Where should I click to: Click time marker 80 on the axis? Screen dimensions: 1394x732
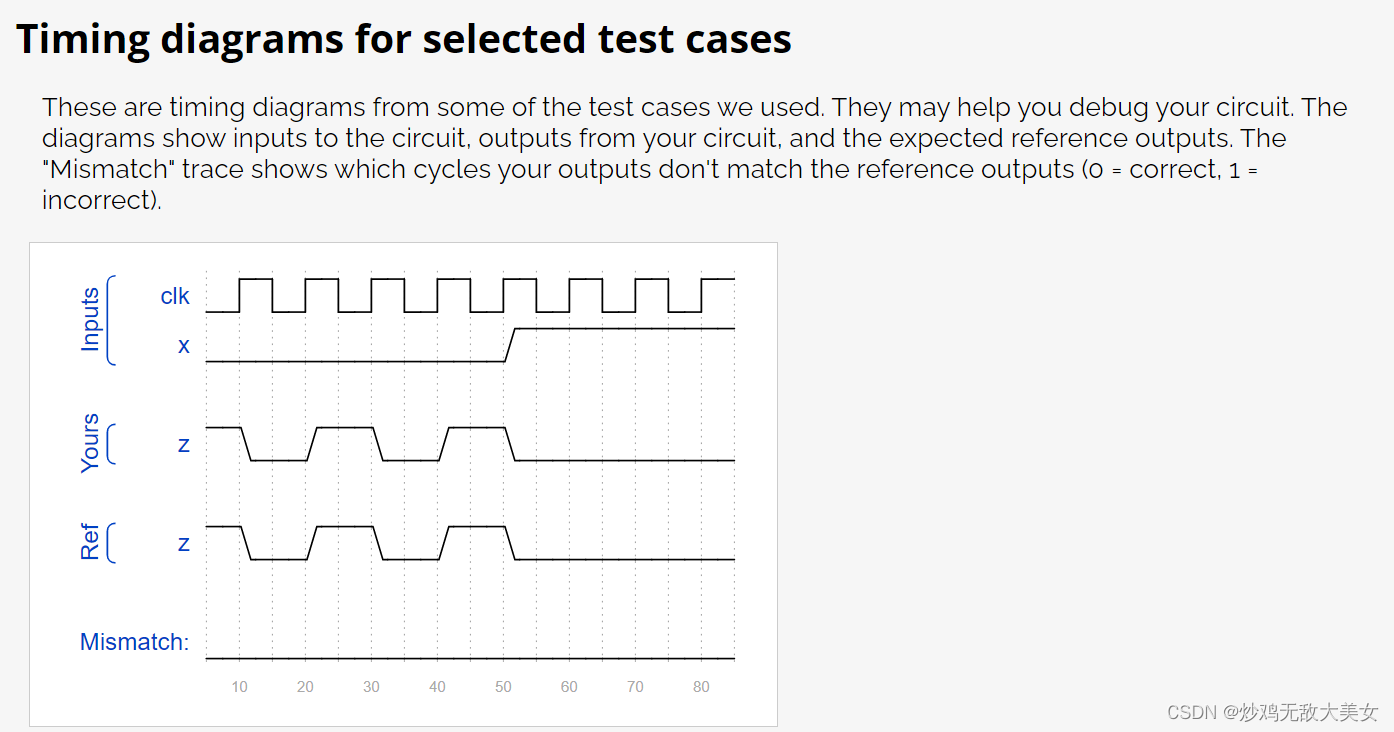[x=701, y=687]
